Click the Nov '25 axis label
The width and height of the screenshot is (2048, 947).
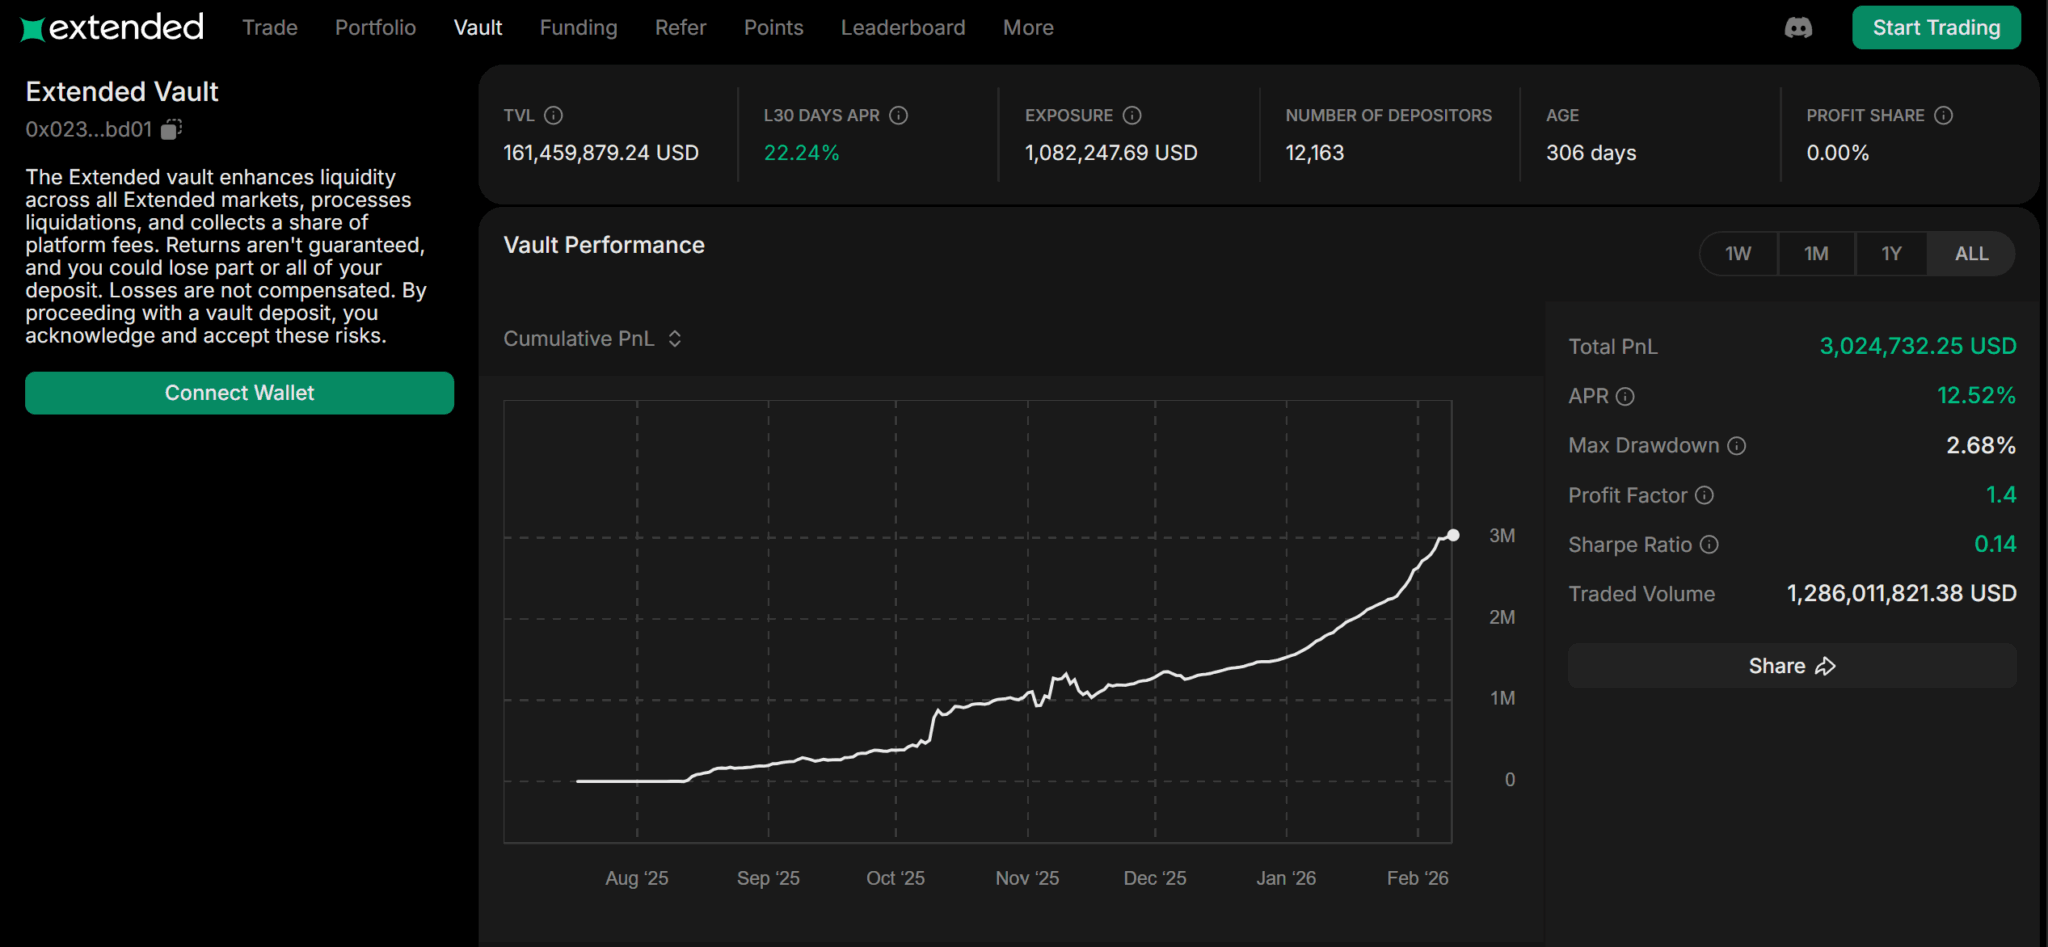click(1027, 878)
